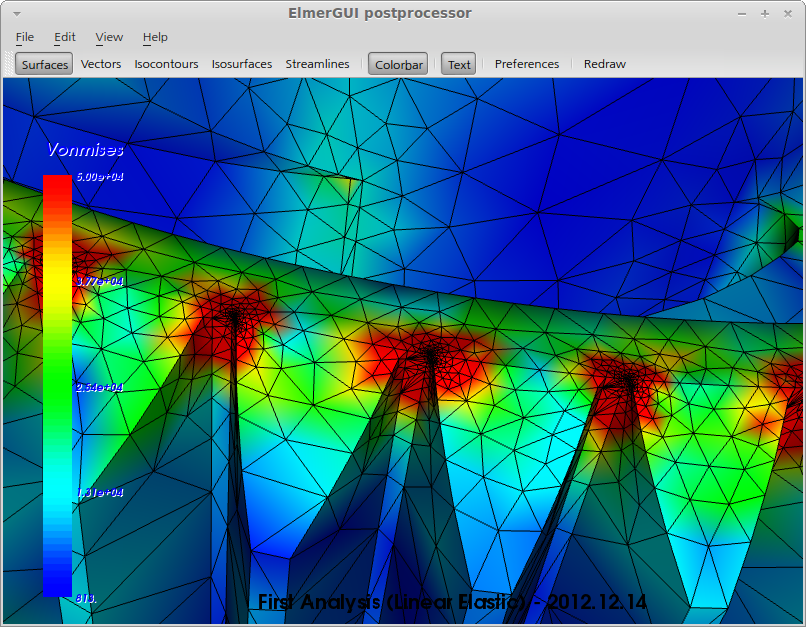Viewport: 806px width, 627px height.
Task: Grab the toolbar drag handle beside Surfaces
Action: point(9,64)
